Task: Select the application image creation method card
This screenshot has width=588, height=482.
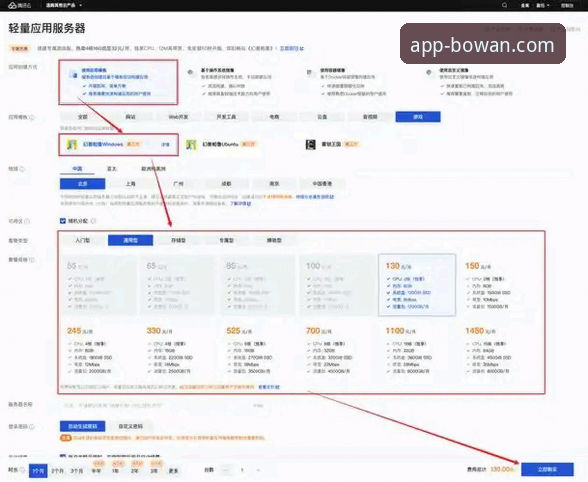Action: point(118,82)
